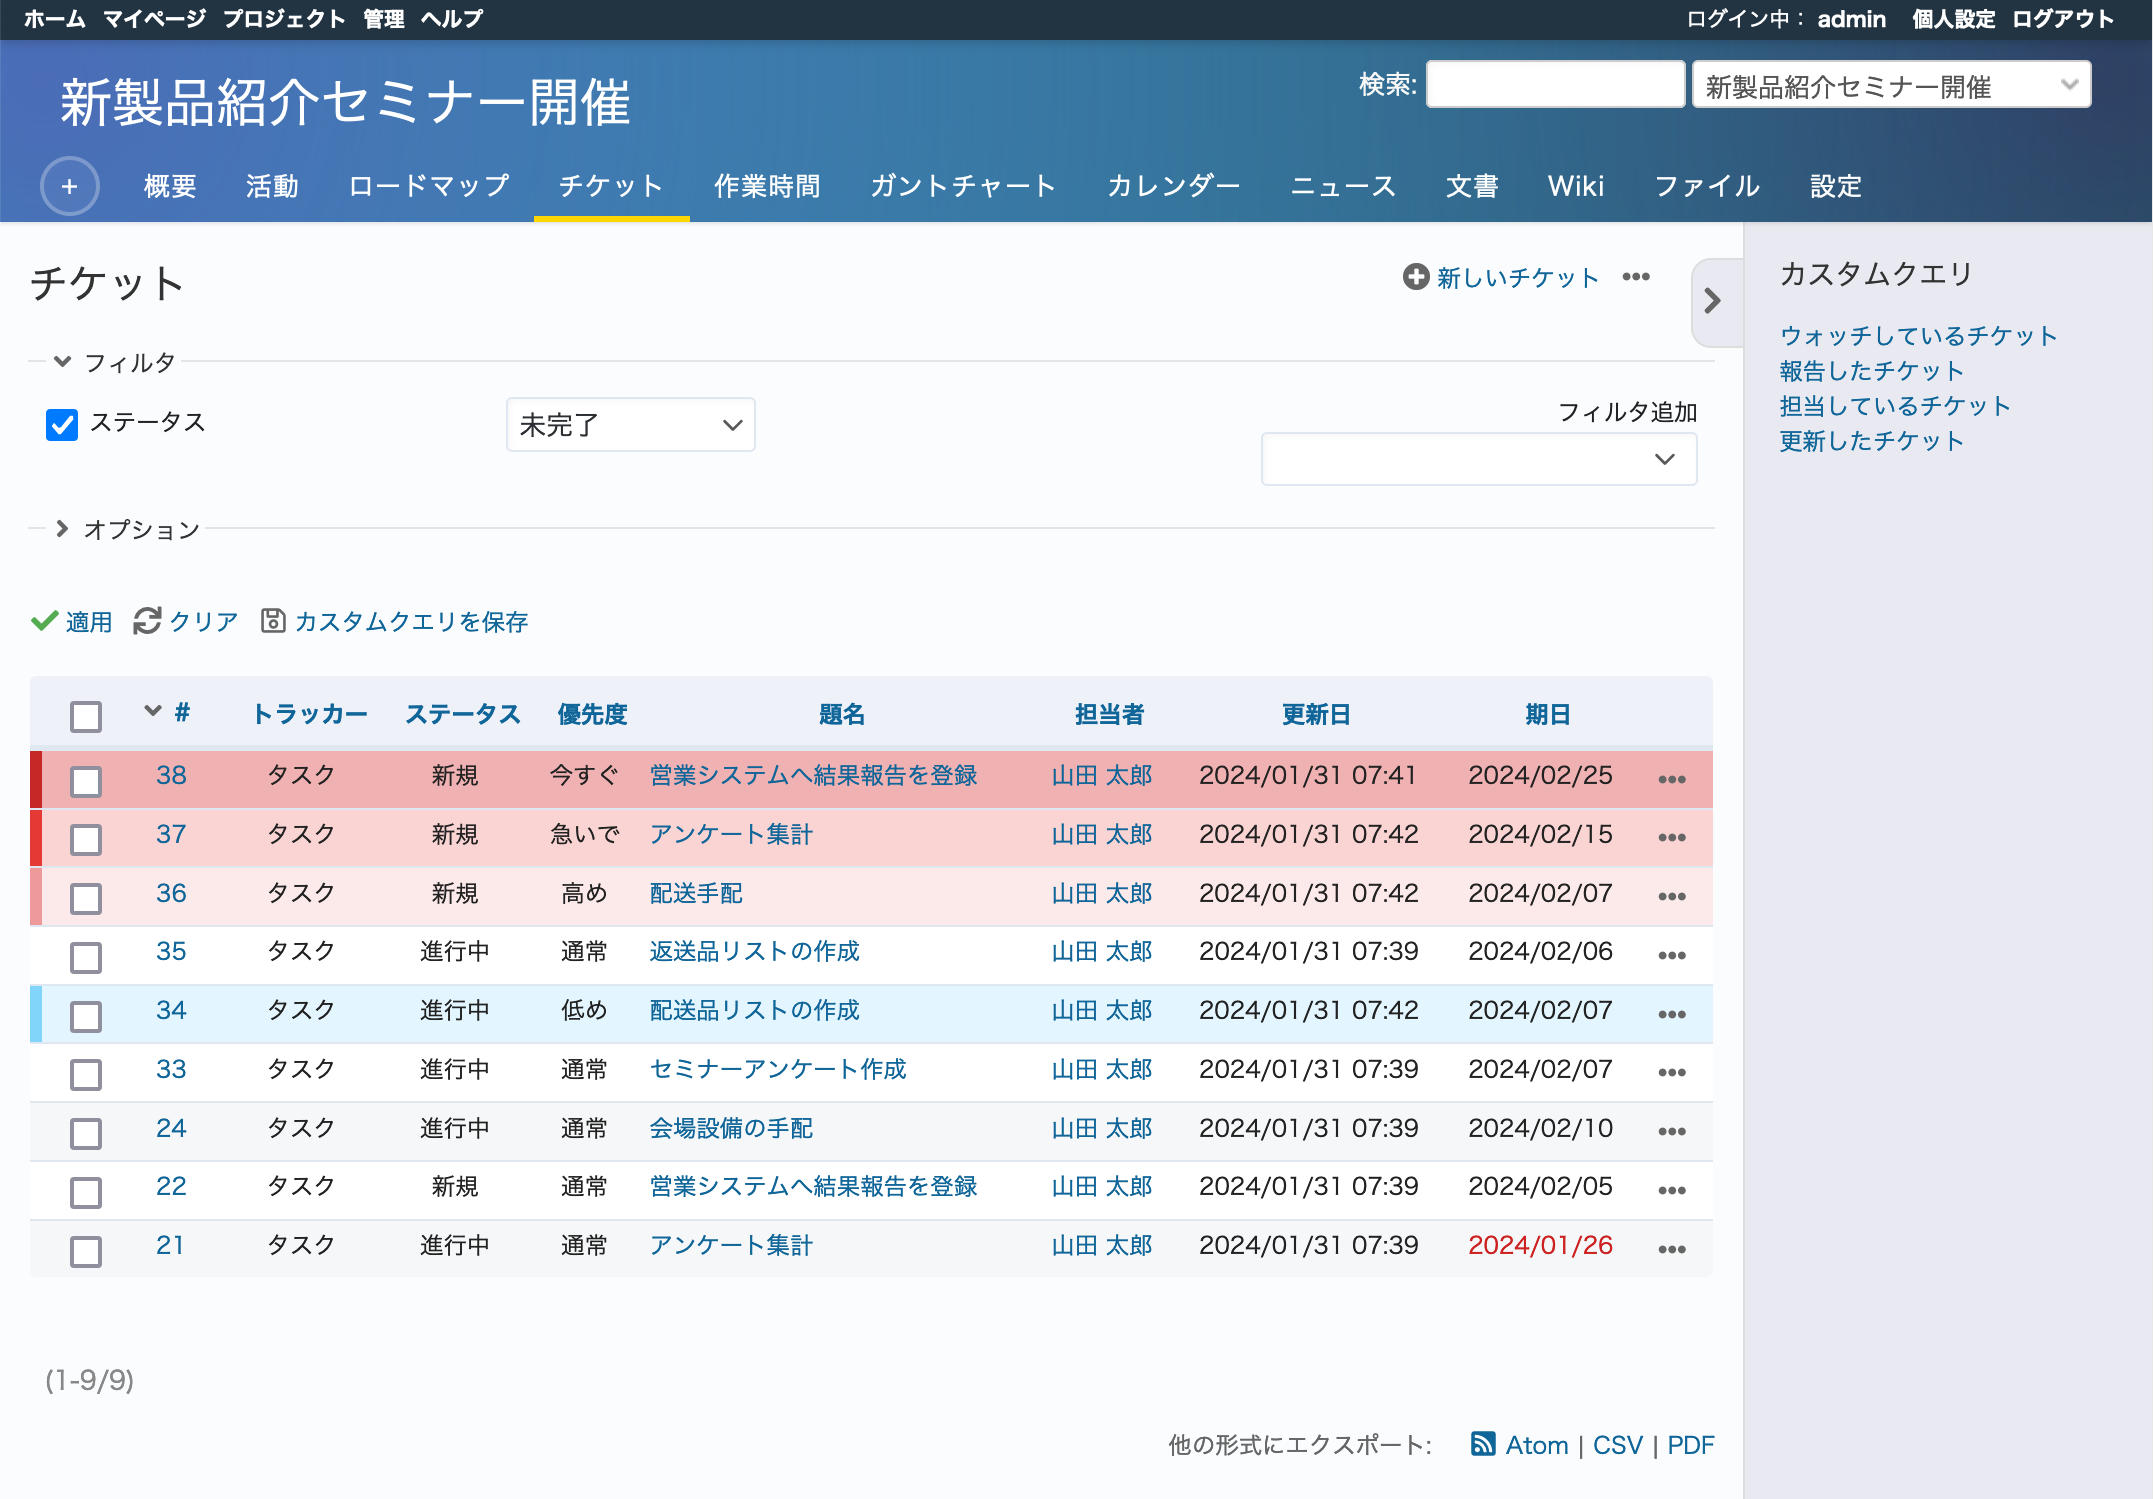
Task: Click the clear filters reload icon
Action: 147,621
